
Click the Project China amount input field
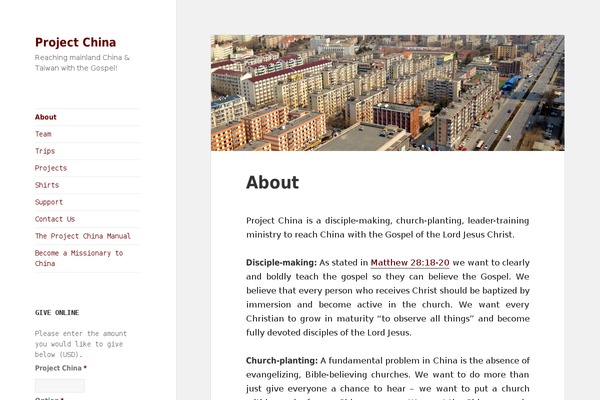60,385
